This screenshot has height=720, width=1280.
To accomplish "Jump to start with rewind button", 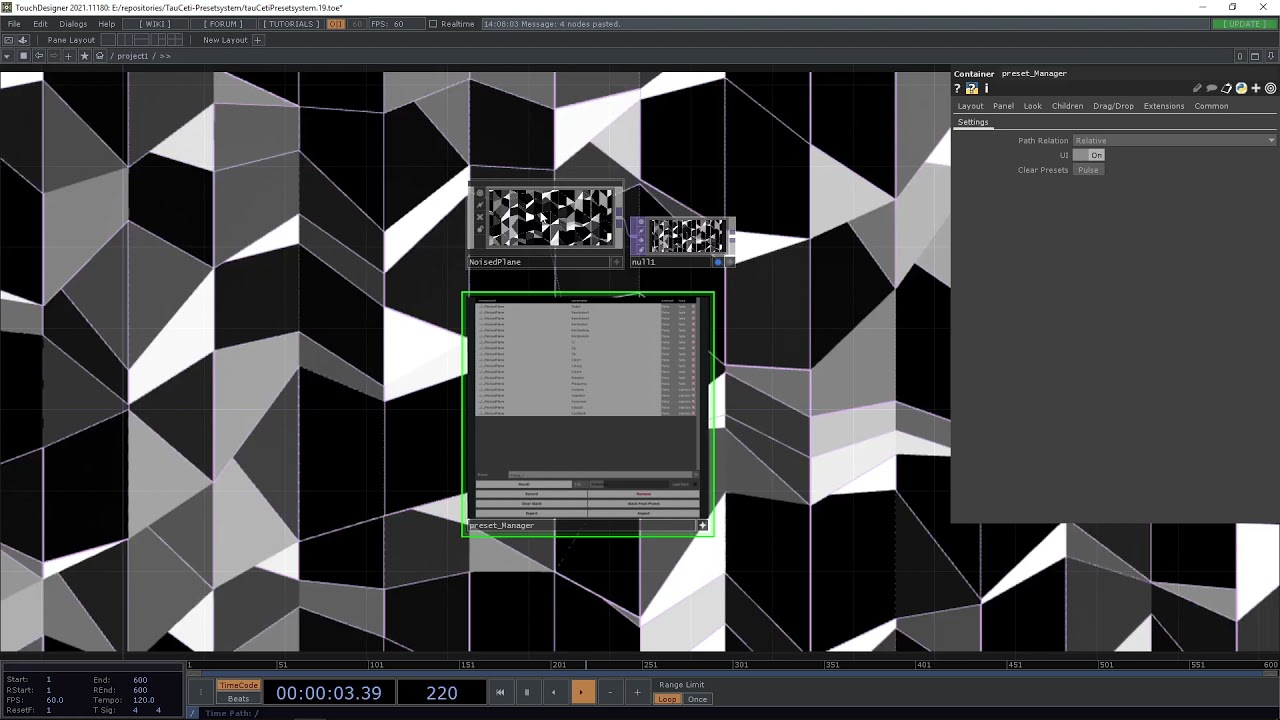I will [500, 692].
